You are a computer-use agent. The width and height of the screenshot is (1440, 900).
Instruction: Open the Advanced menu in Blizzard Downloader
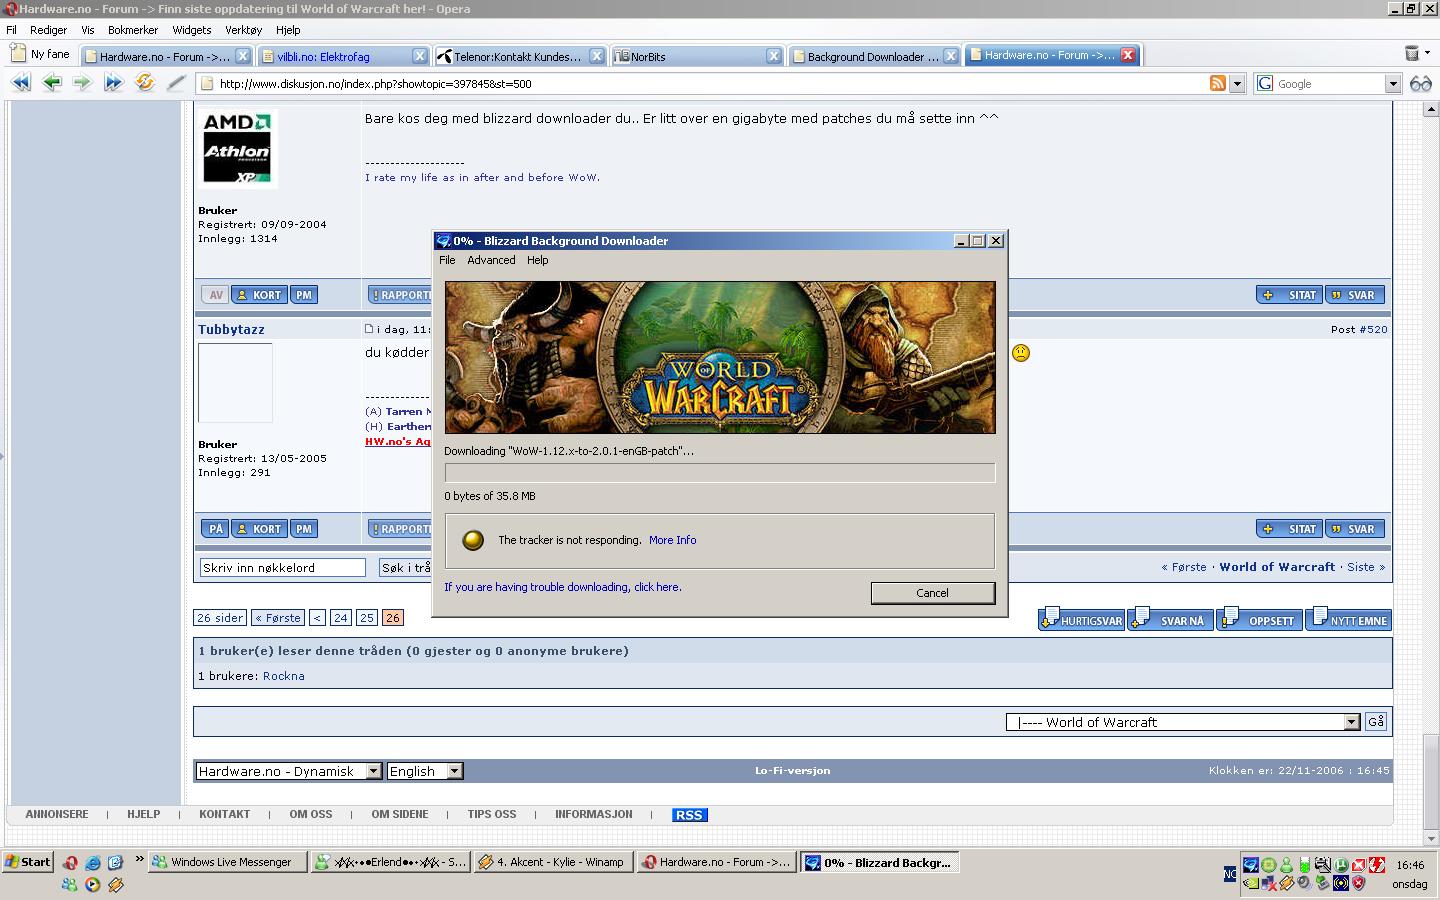coord(491,260)
